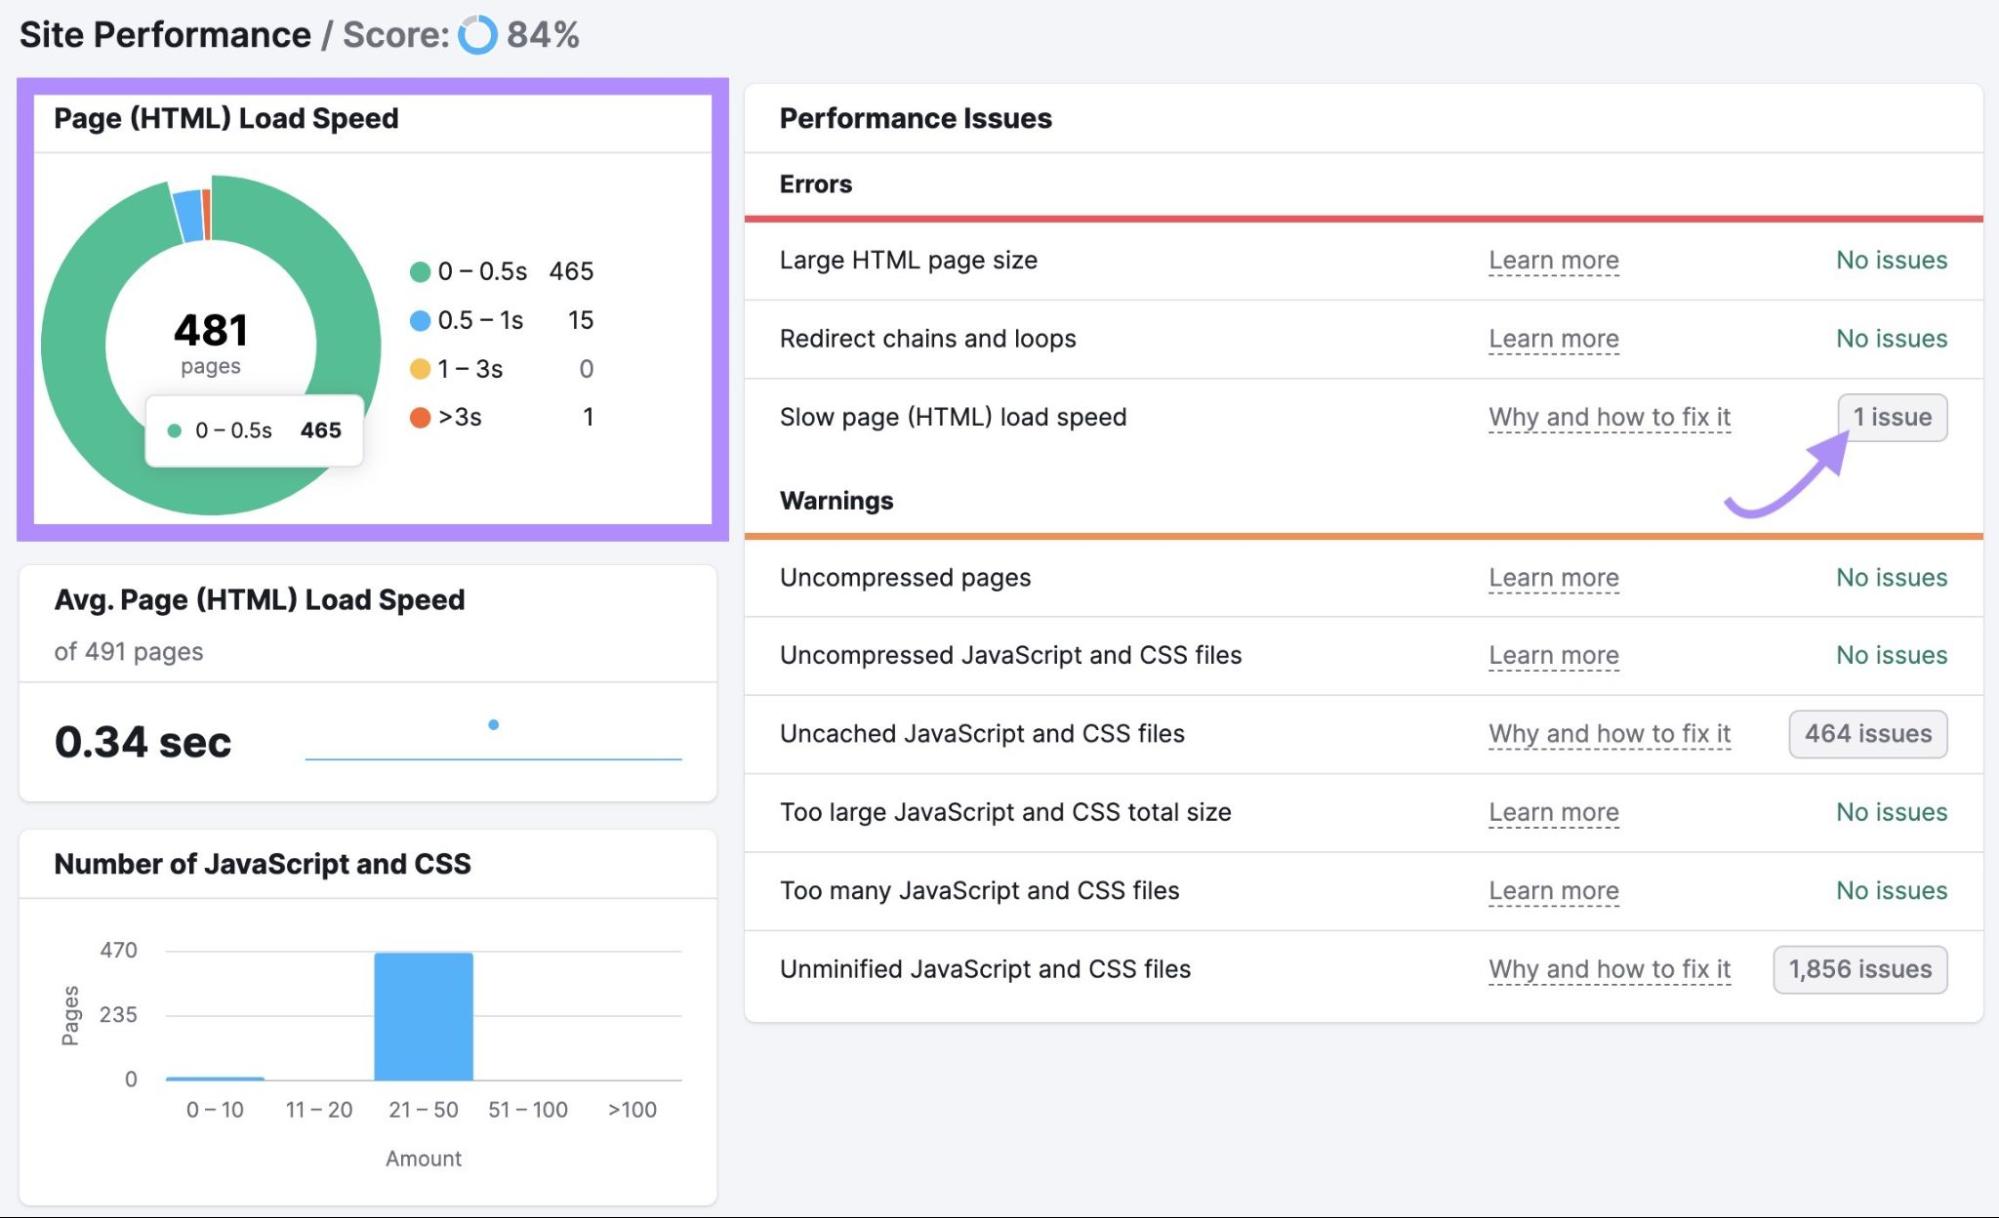
Task: Click the green 0–0.5s legend dot
Action: coord(420,270)
